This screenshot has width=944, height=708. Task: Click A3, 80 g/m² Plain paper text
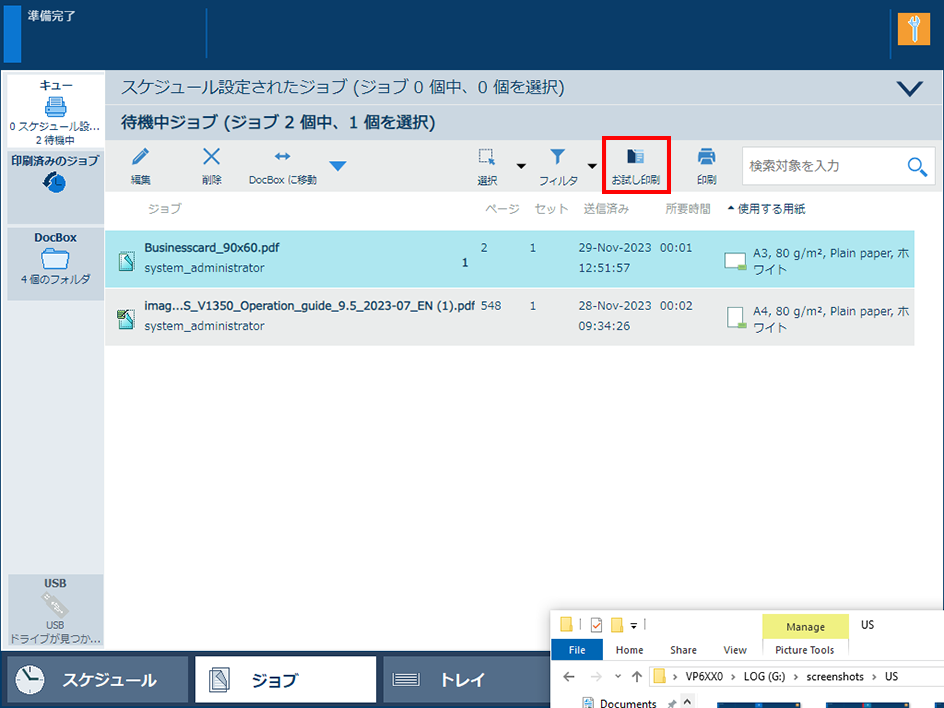pos(831,261)
